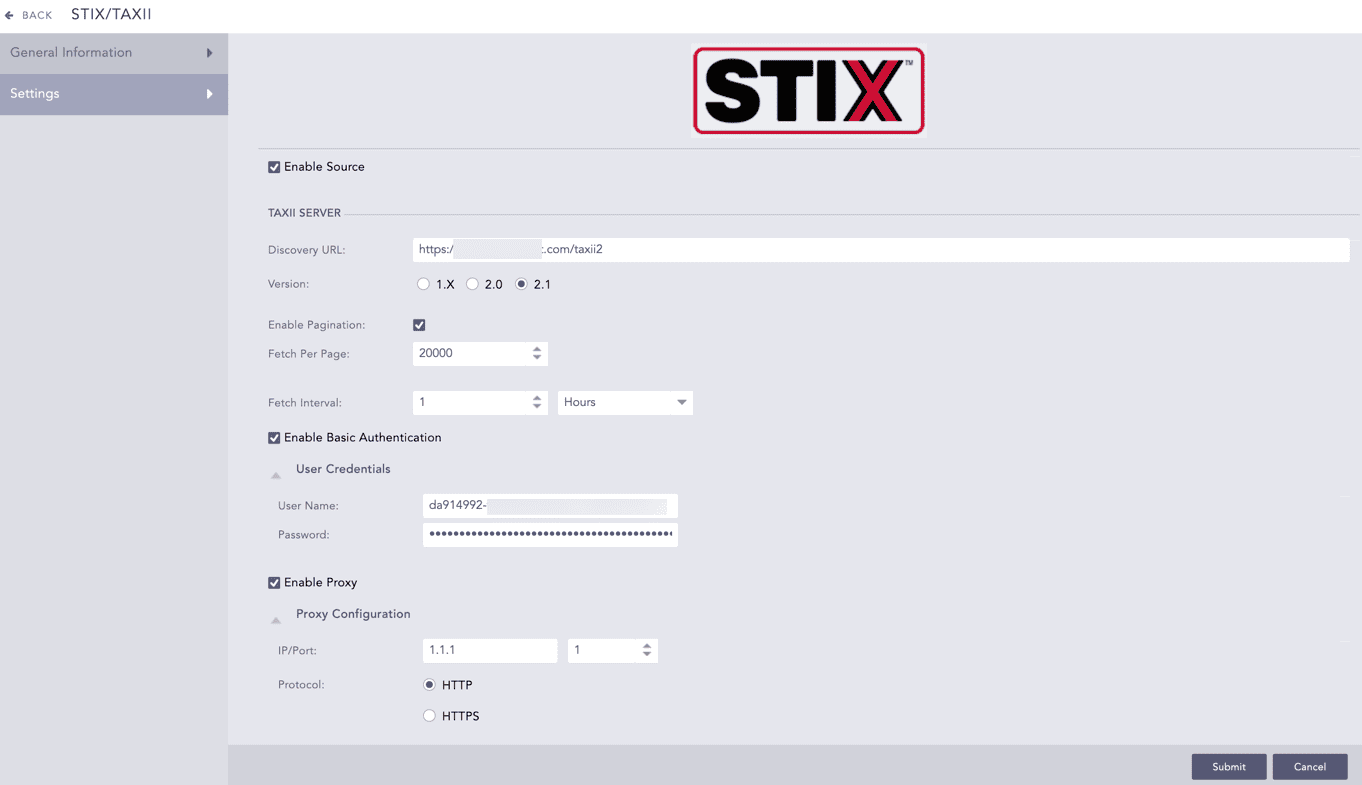1362x785 pixels.
Task: Click the STIX logo image
Action: click(808, 90)
